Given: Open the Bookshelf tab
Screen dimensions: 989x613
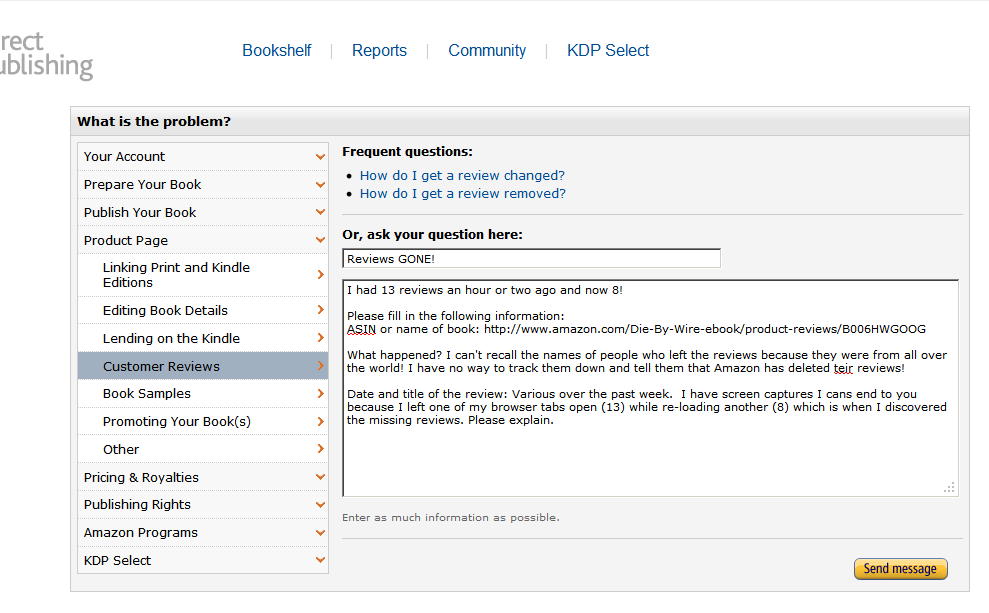Looking at the screenshot, I should 277,51.
